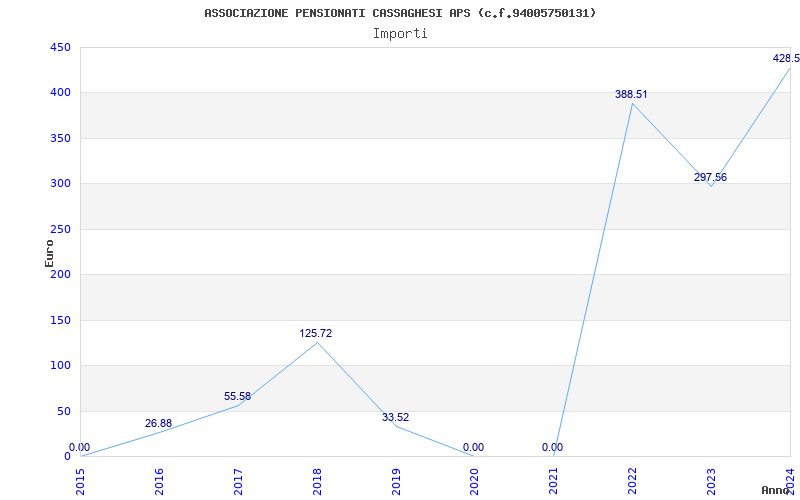
Task: Click the 26.88 data label
Action: coord(158,423)
